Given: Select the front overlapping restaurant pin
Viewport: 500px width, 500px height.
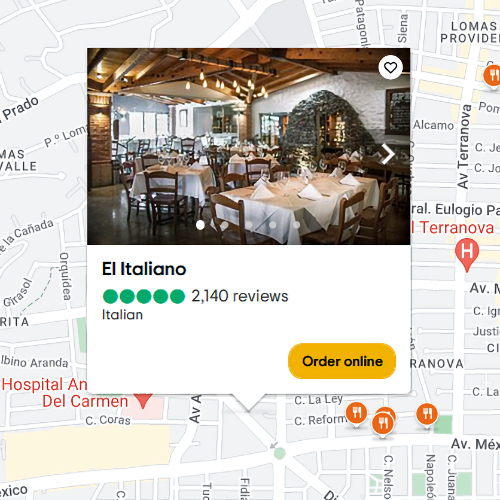Looking at the screenshot, I should [x=383, y=425].
